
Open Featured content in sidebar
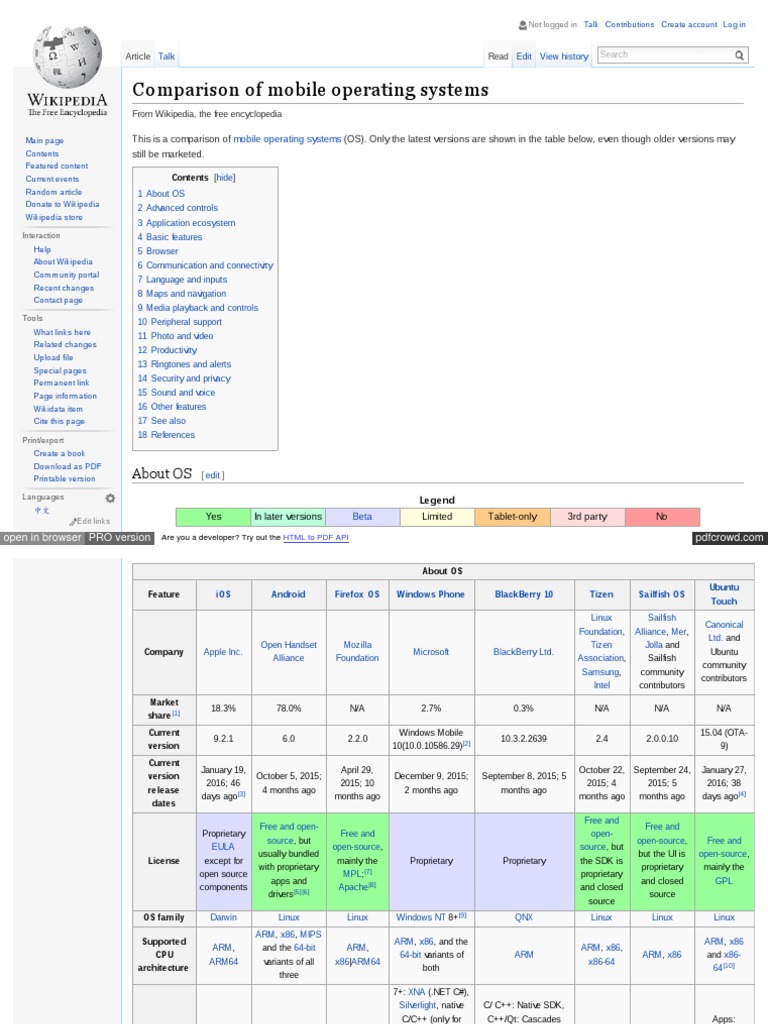[57, 166]
